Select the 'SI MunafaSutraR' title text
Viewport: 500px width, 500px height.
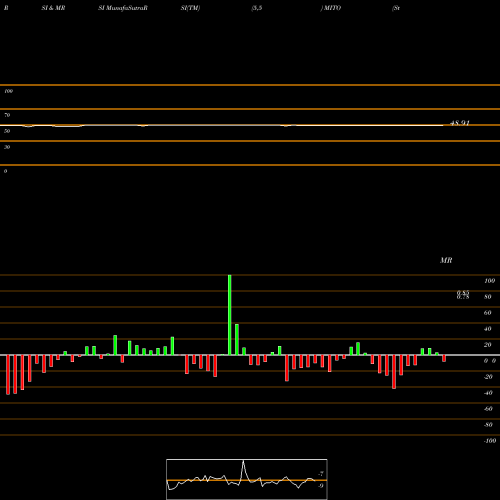pyautogui.click(x=123, y=8)
